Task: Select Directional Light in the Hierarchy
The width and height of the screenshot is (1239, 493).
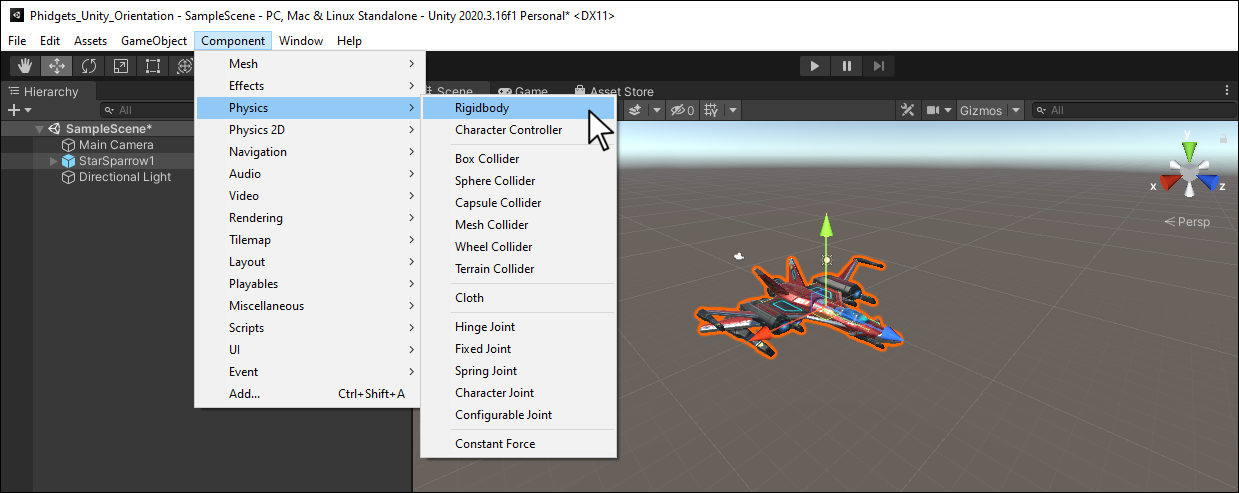Action: tap(125, 177)
